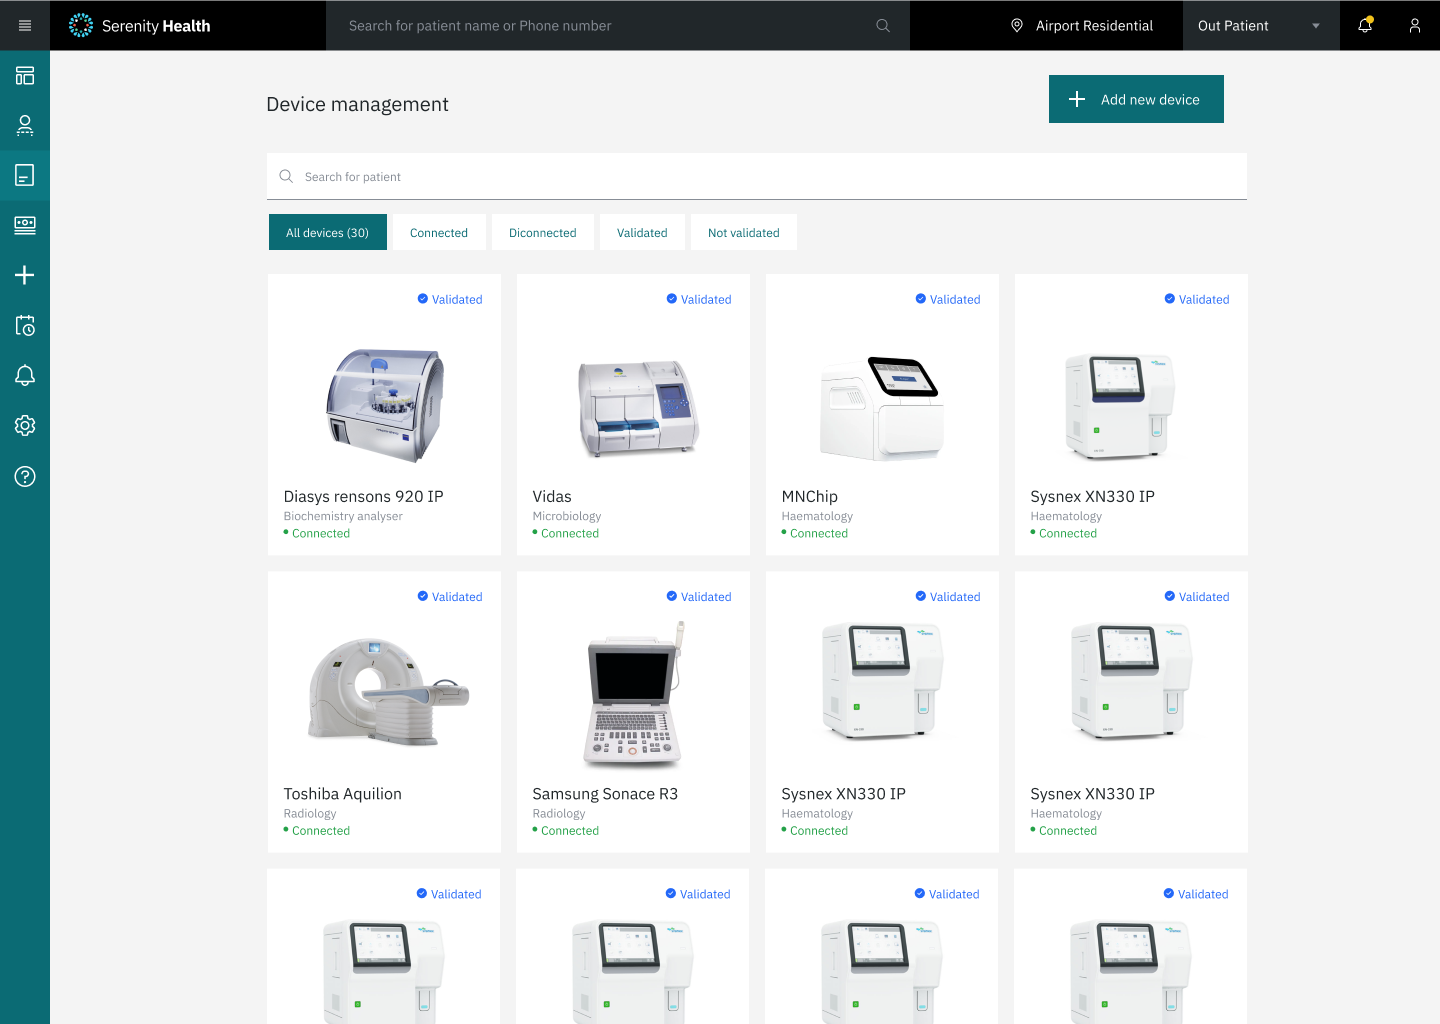This screenshot has height=1024, width=1440.
Task: Open the settings gear sidebar icon
Action: 25,425
